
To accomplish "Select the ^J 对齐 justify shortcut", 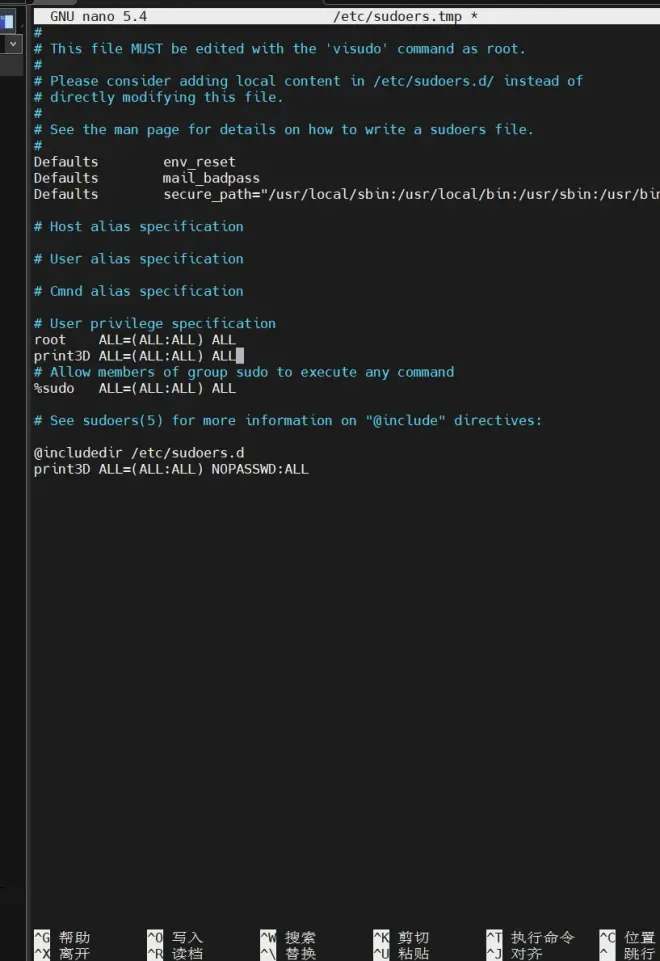I will click(515, 953).
